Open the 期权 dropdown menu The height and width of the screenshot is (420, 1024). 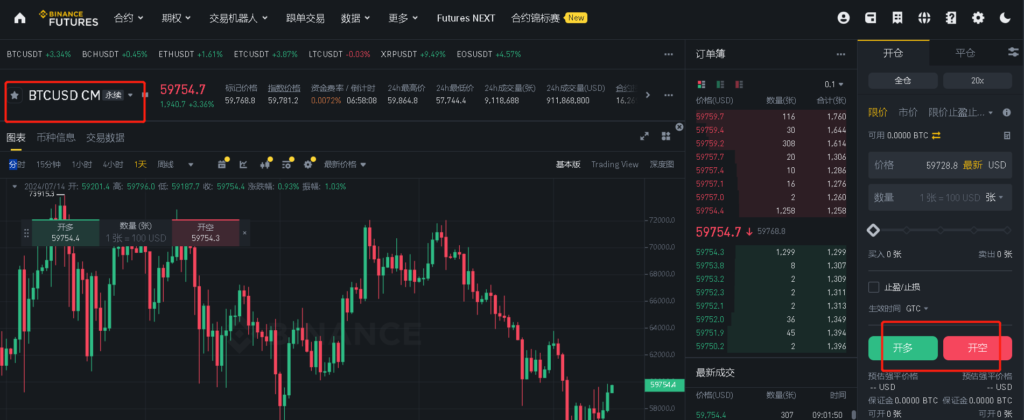point(176,18)
